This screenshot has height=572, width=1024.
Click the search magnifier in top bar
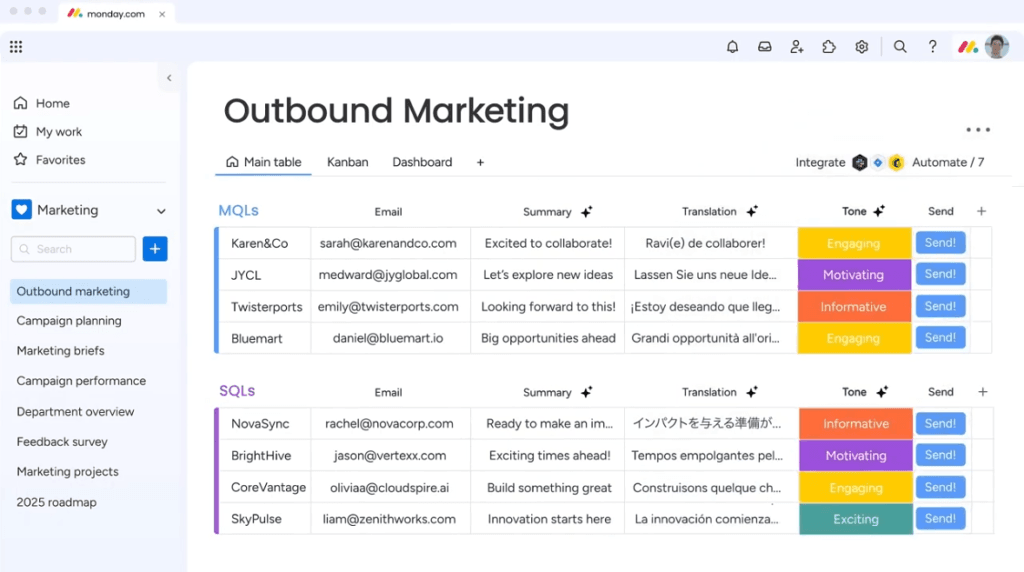(900, 47)
